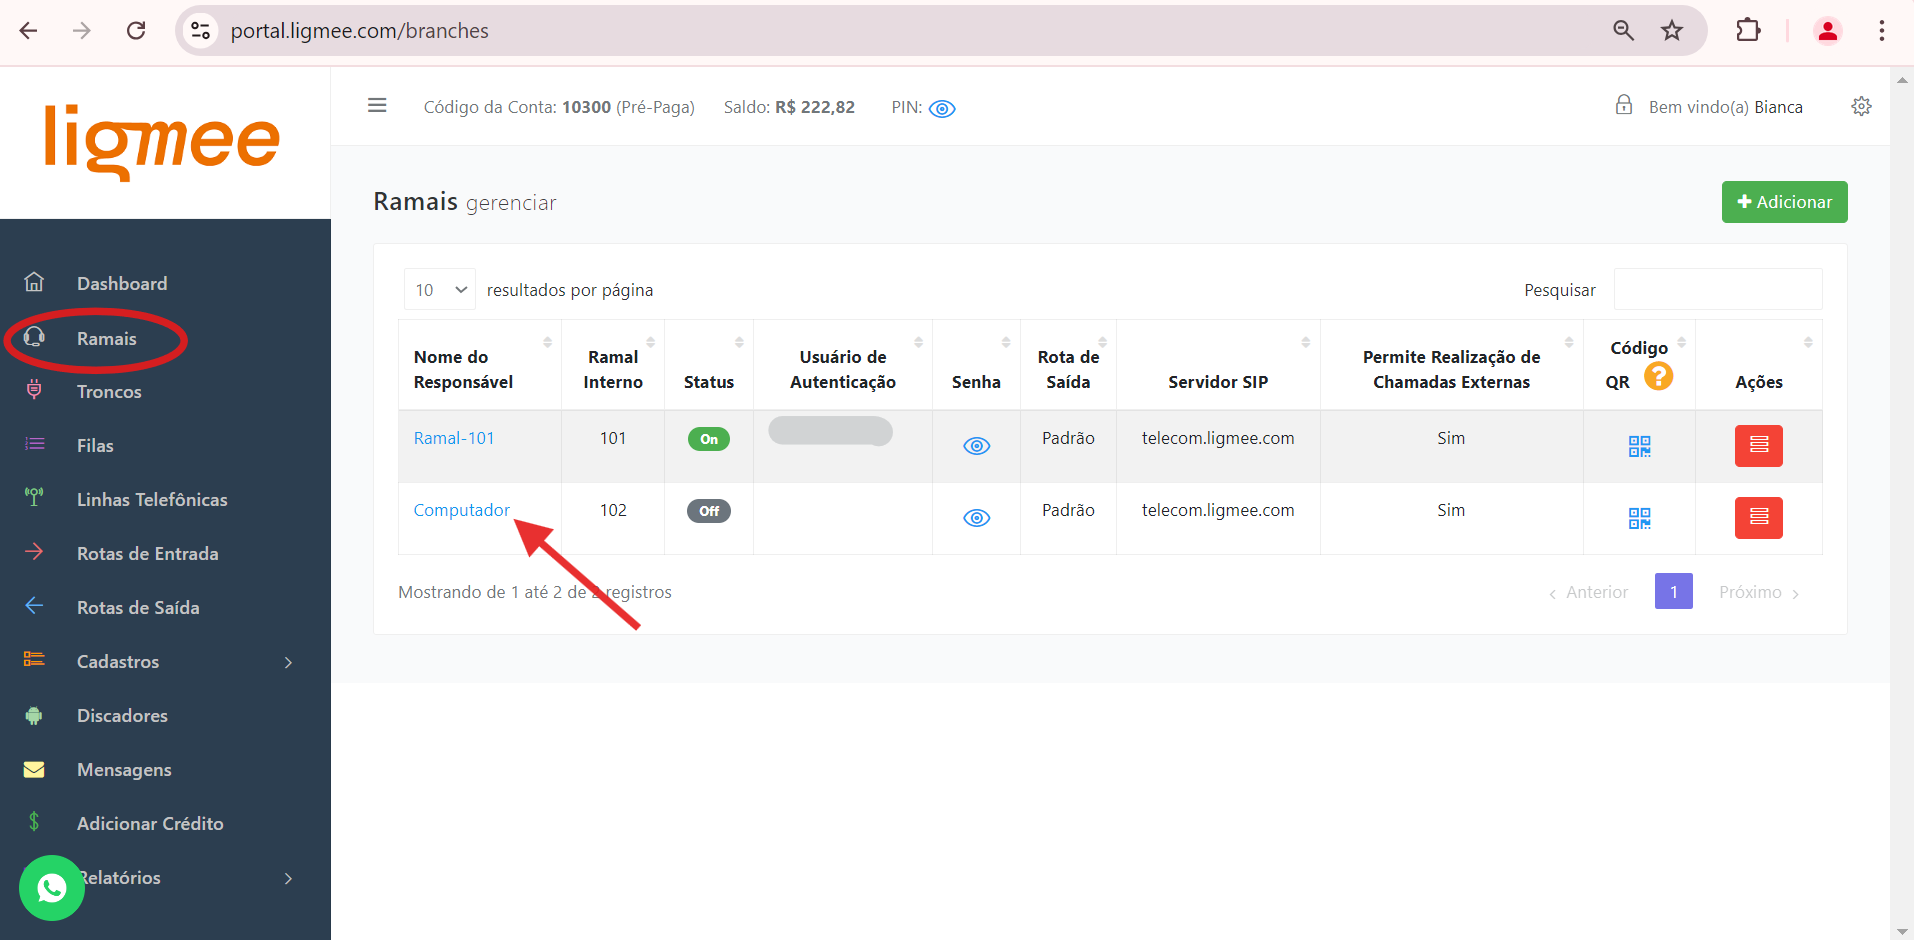Click the green Adicionar button
Image resolution: width=1914 pixels, height=940 pixels.
pyautogui.click(x=1784, y=202)
